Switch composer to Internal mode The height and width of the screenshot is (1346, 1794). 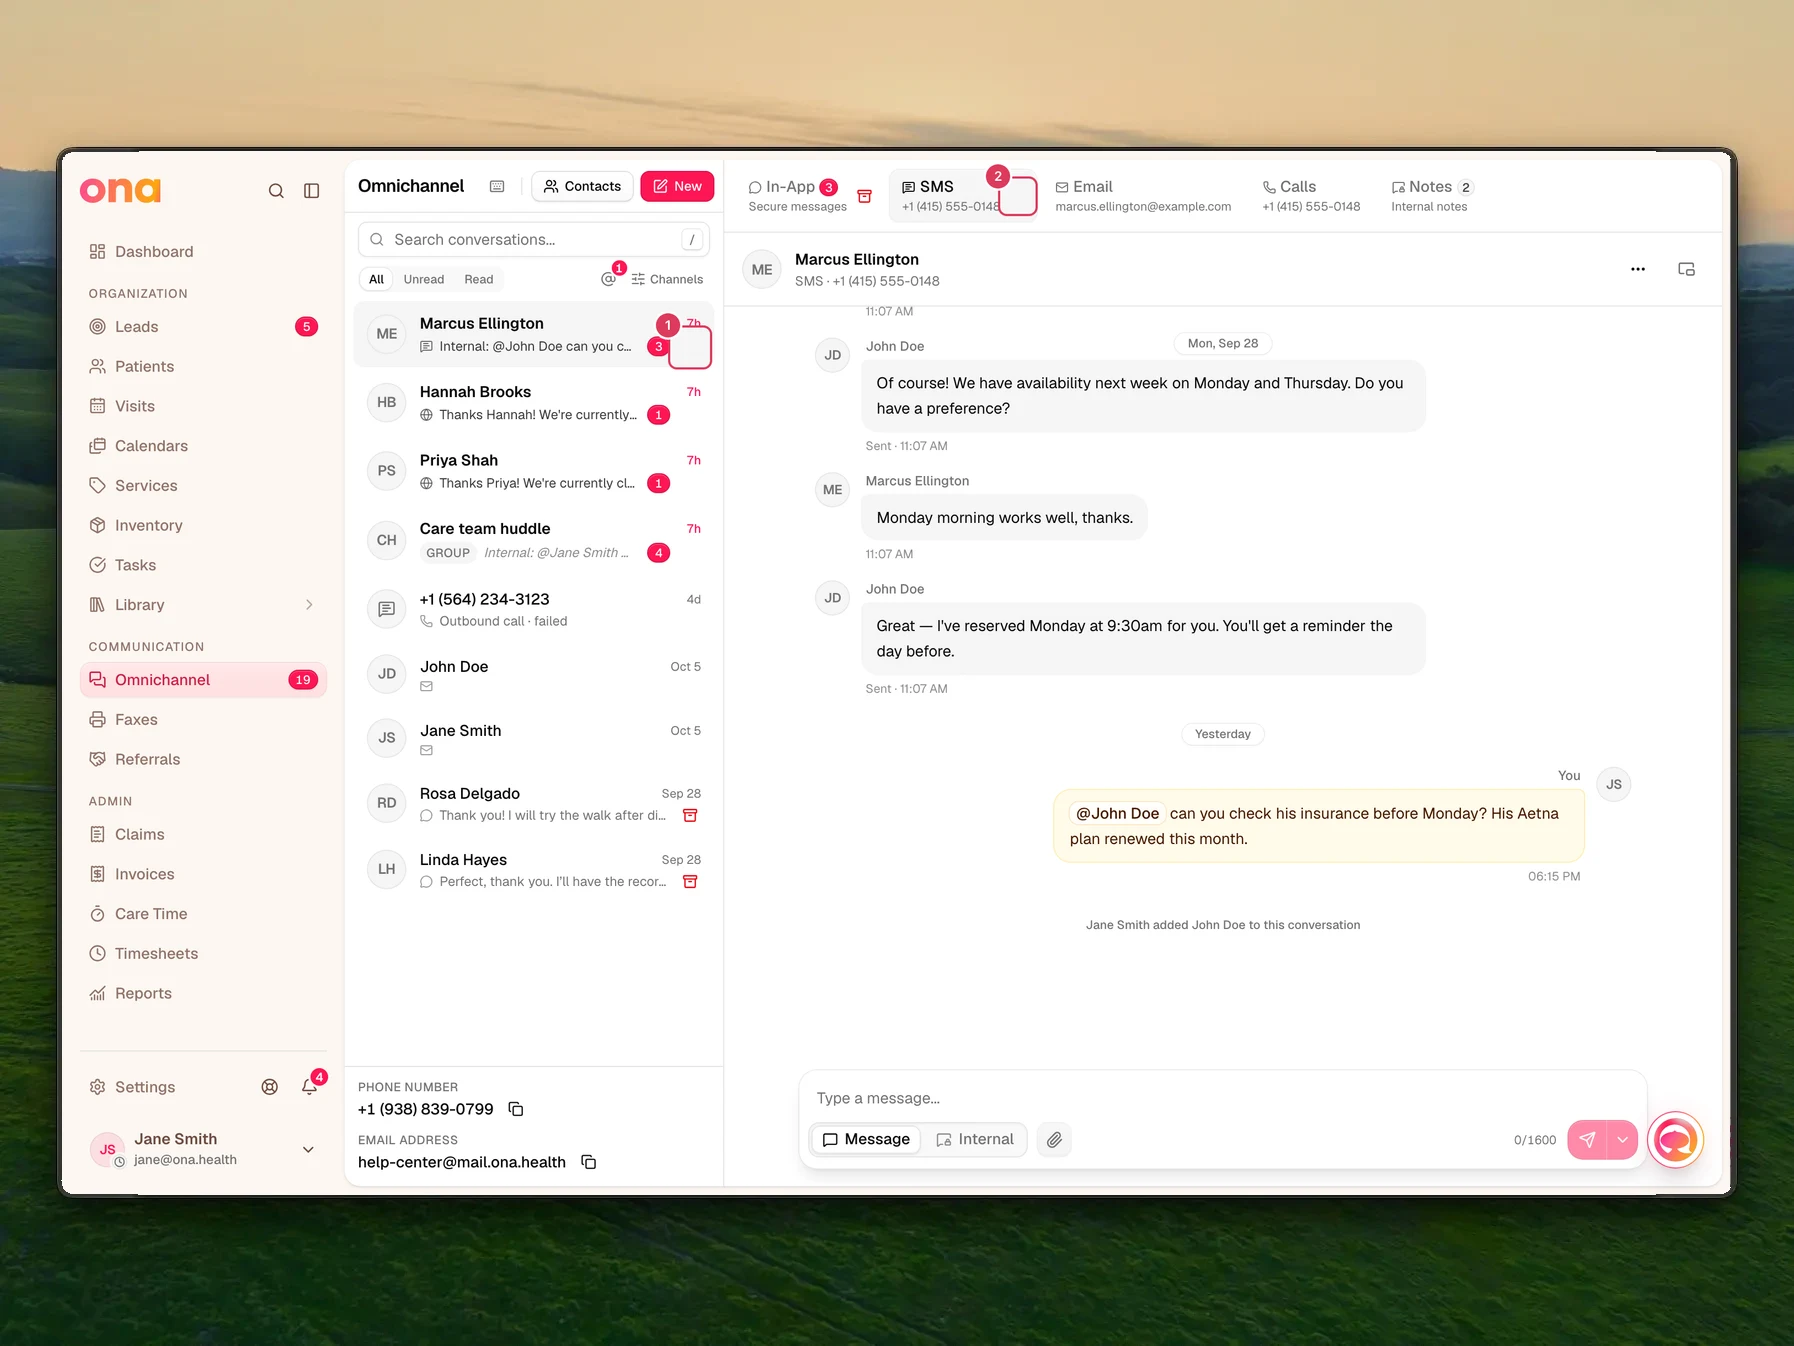(975, 1140)
